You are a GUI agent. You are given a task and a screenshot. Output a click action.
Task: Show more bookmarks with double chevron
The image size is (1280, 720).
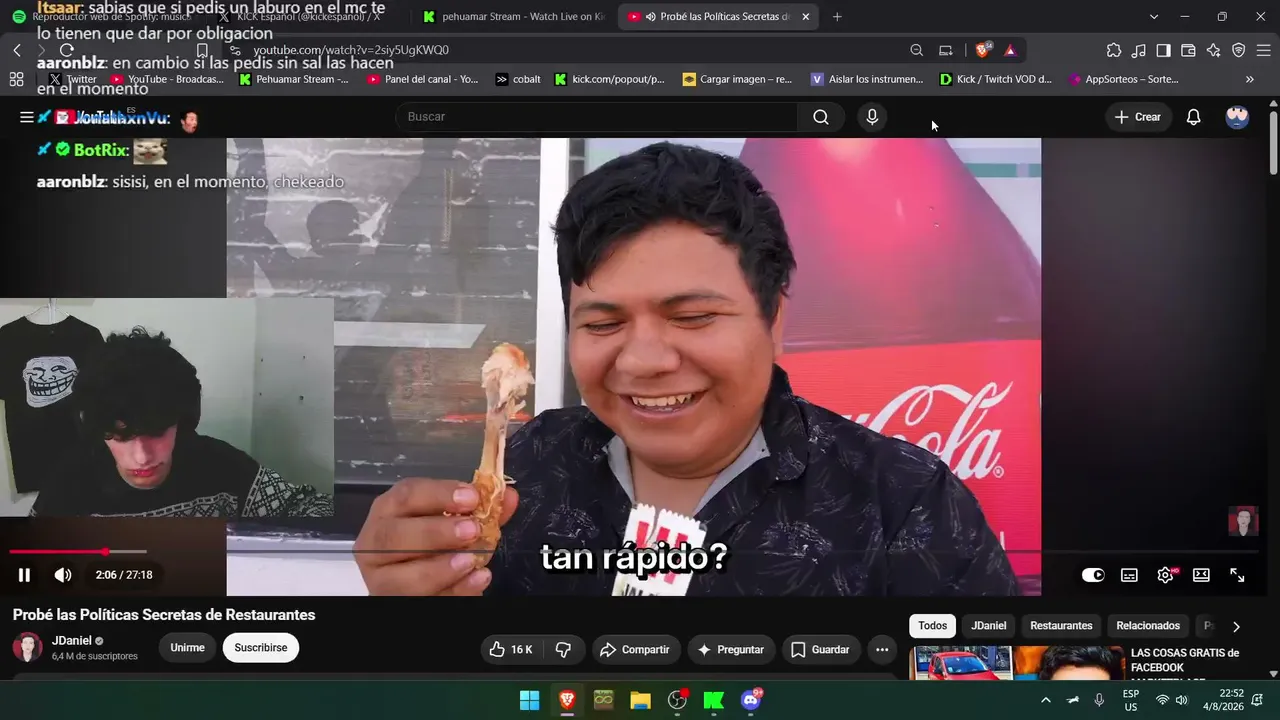point(1249,79)
